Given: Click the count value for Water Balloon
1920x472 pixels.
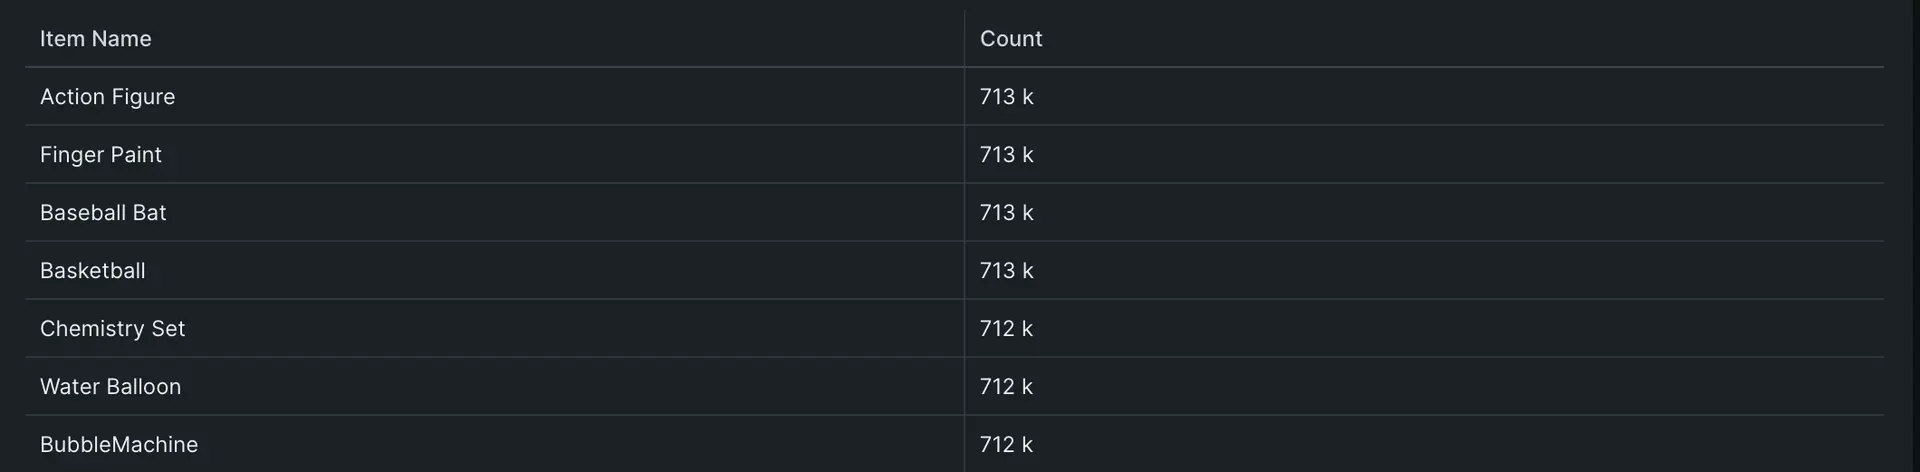Looking at the screenshot, I should click(1007, 387).
